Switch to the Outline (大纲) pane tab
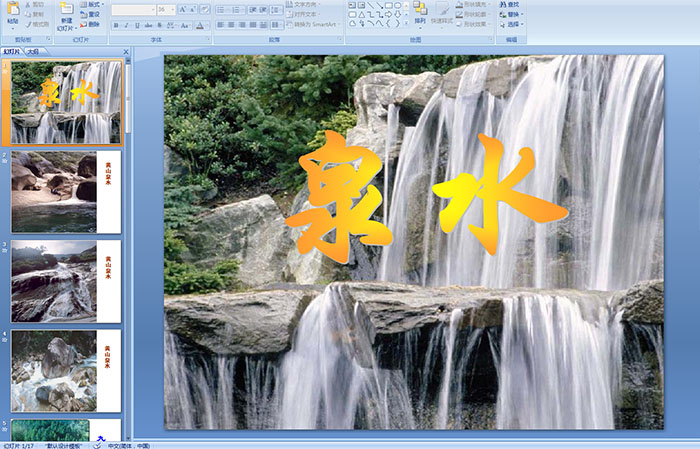This screenshot has width=700, height=449. 33,52
